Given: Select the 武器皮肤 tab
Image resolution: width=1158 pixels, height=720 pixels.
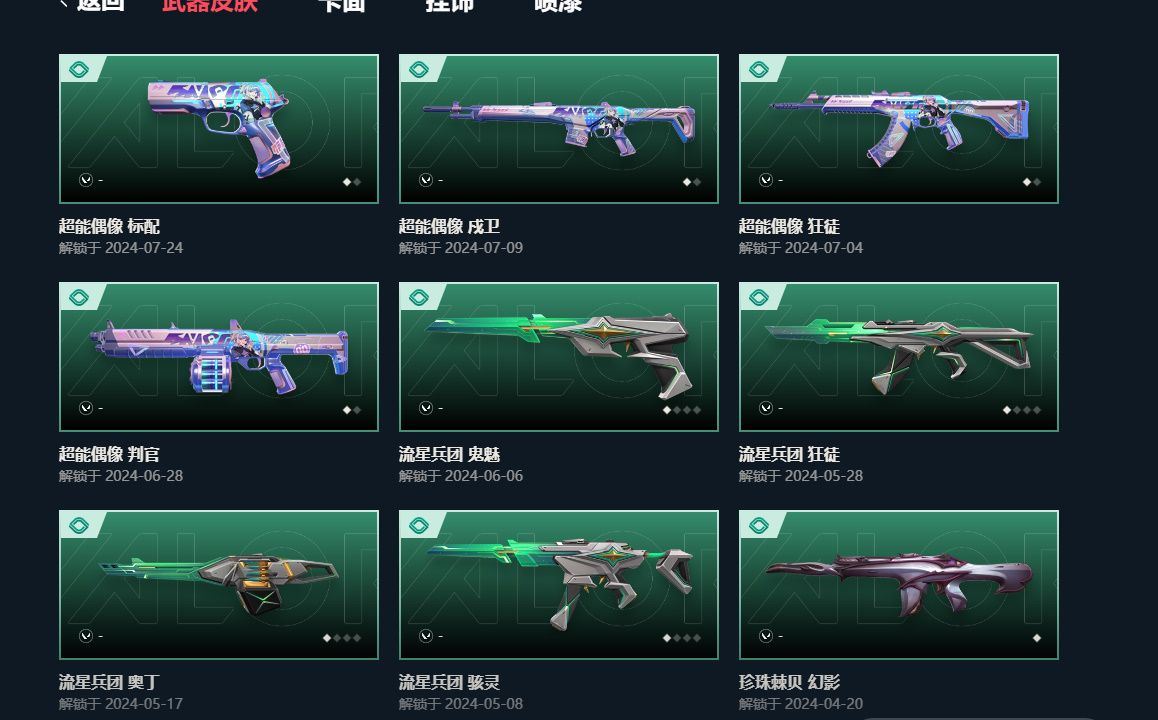Looking at the screenshot, I should (210, 4).
